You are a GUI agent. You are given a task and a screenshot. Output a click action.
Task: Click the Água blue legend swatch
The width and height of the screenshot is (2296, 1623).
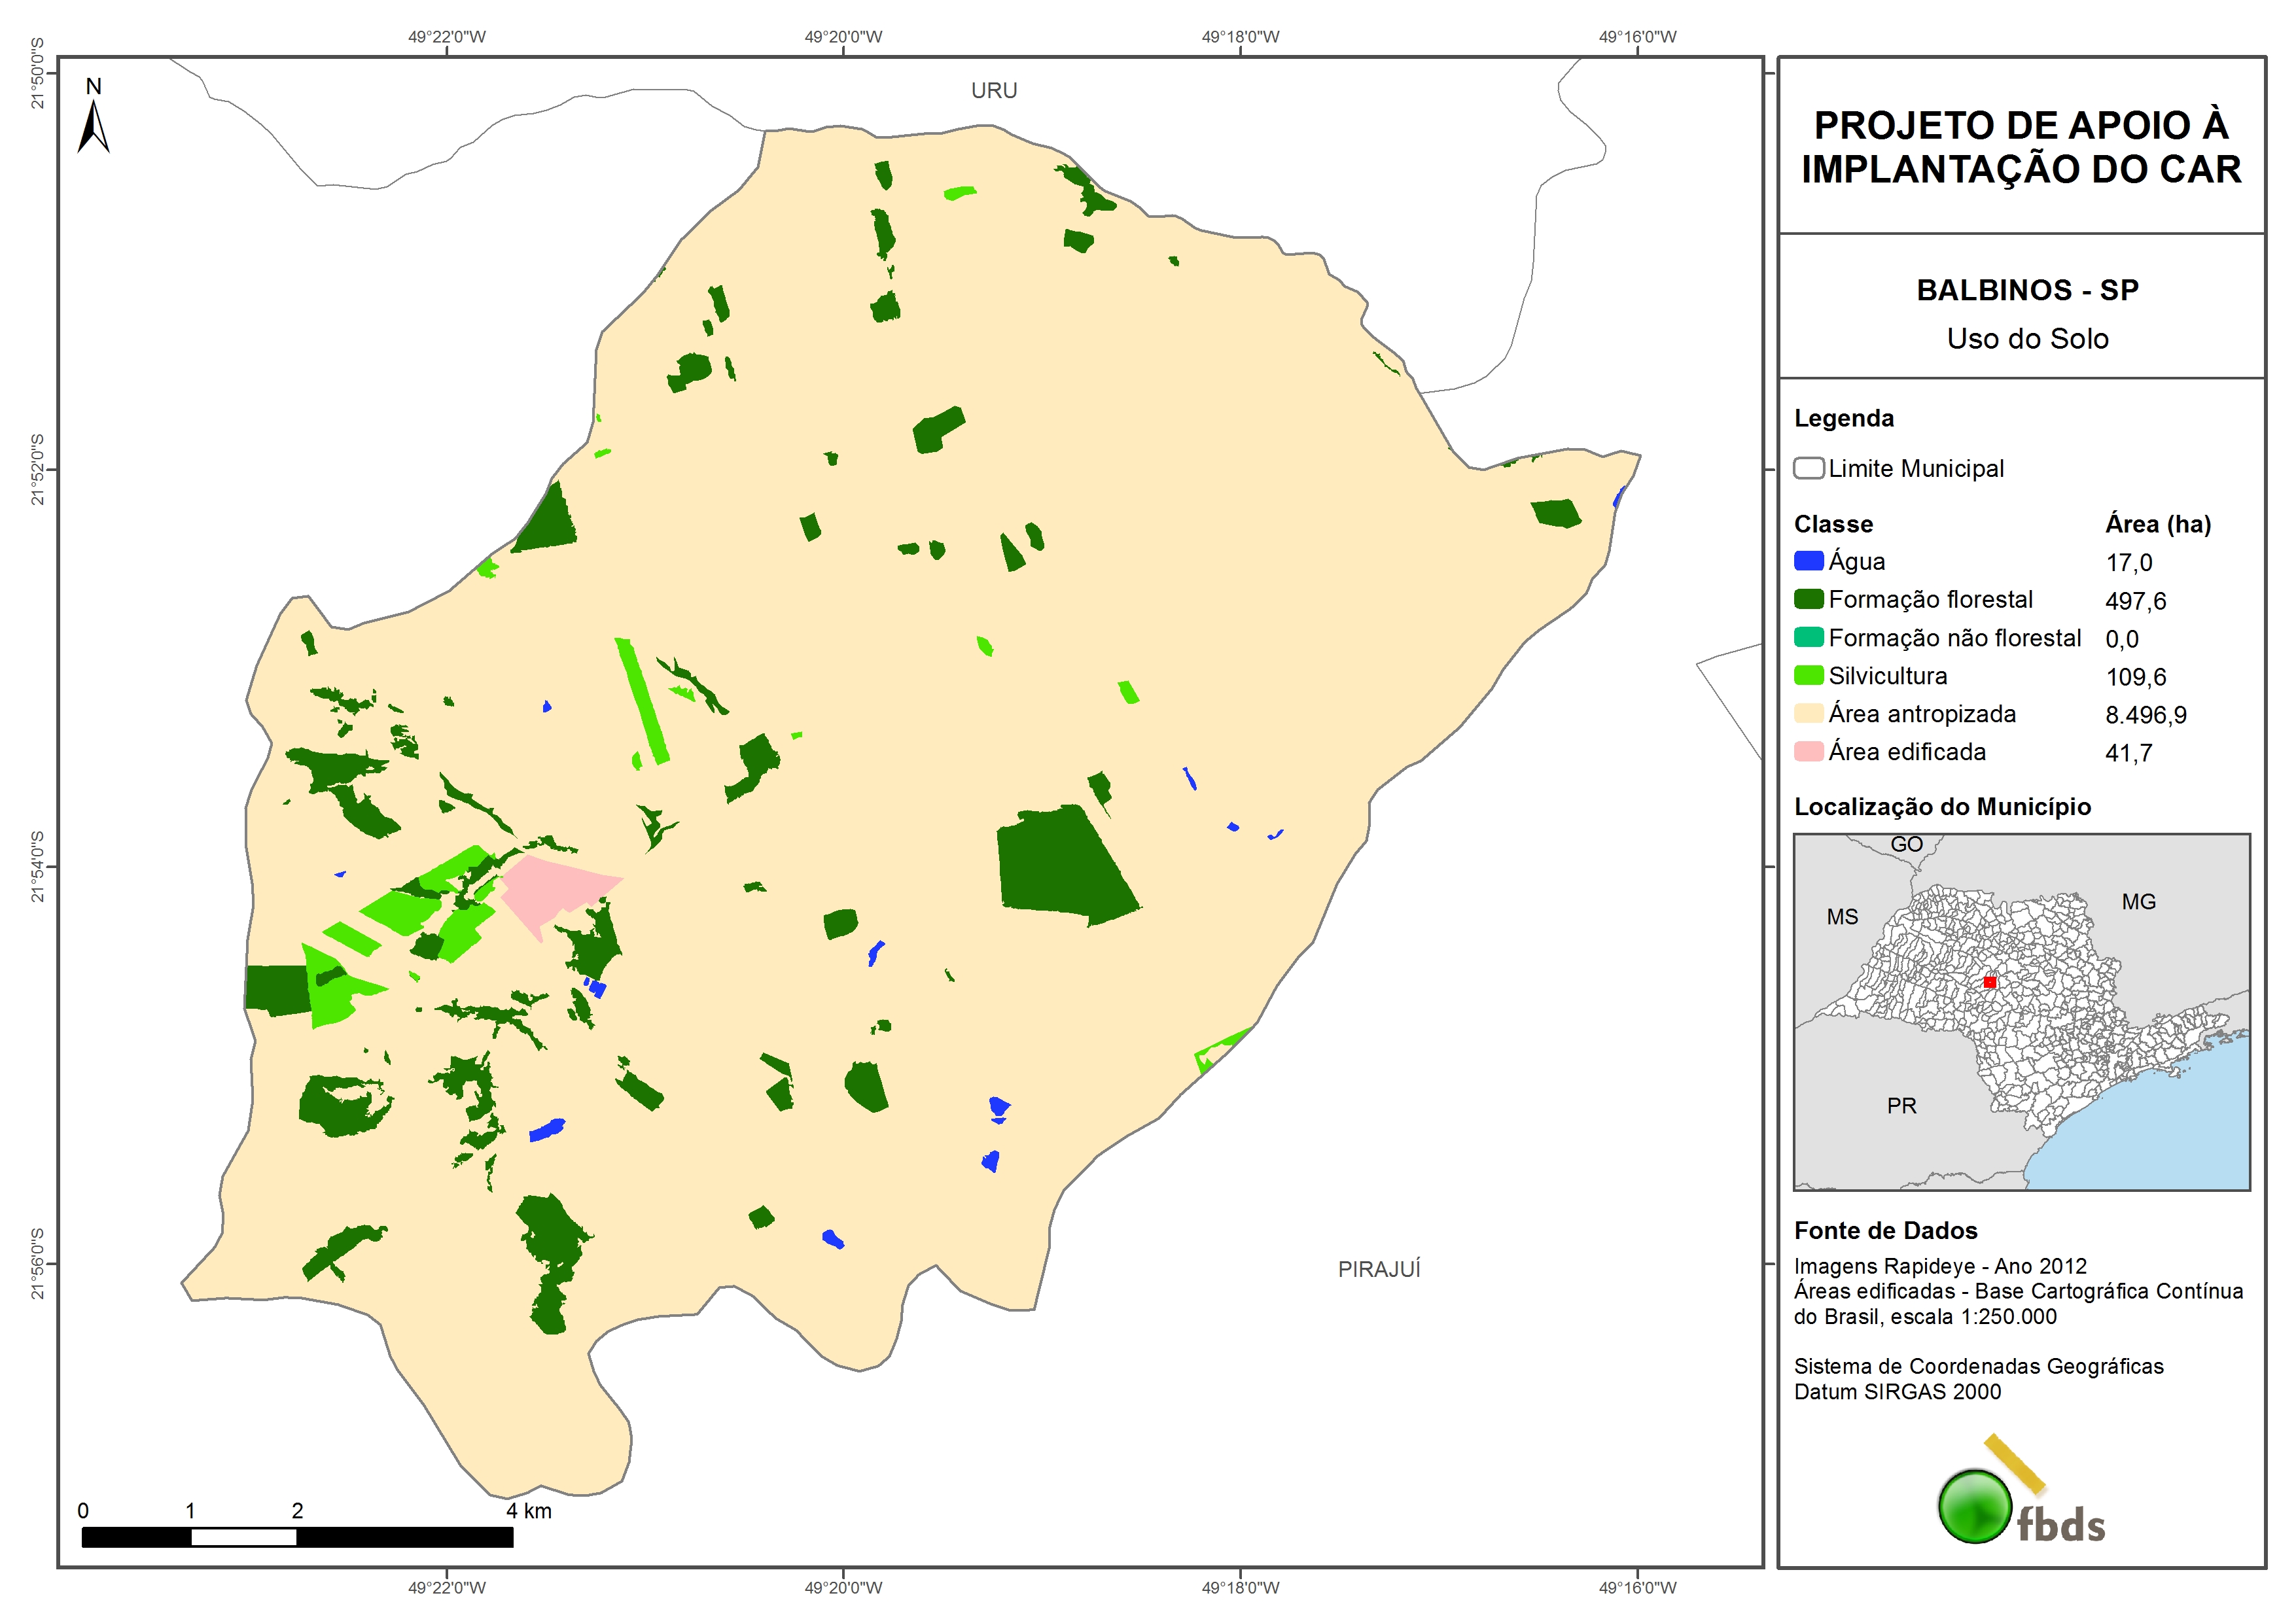pyautogui.click(x=1808, y=561)
